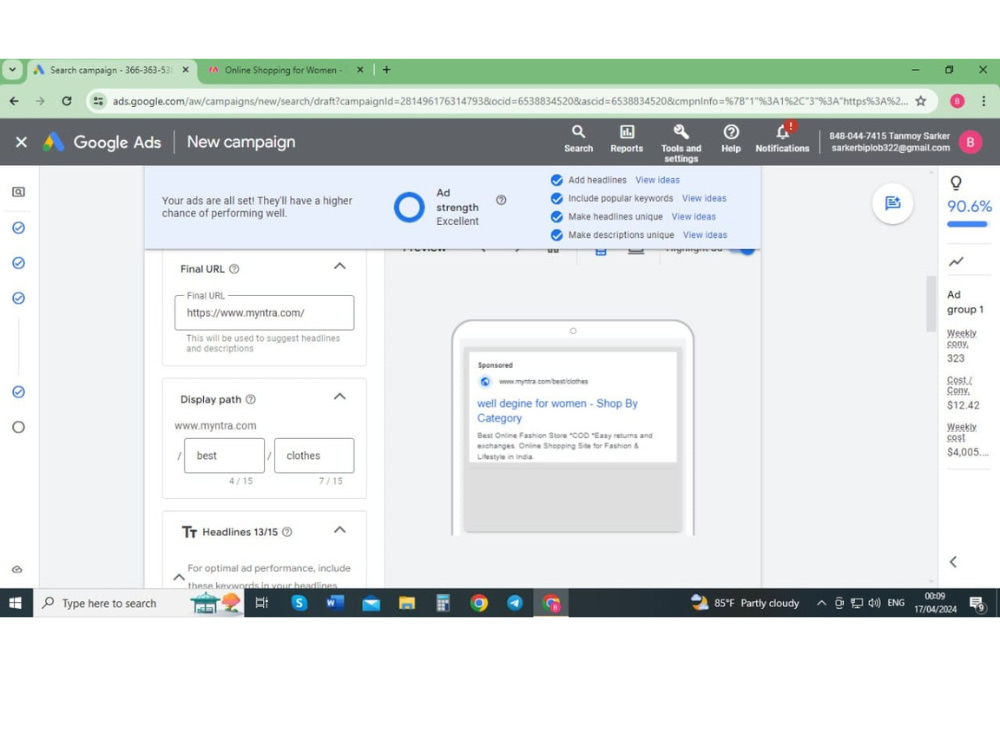
Task: Open the Calculator from the taskbar
Action: pos(443,603)
